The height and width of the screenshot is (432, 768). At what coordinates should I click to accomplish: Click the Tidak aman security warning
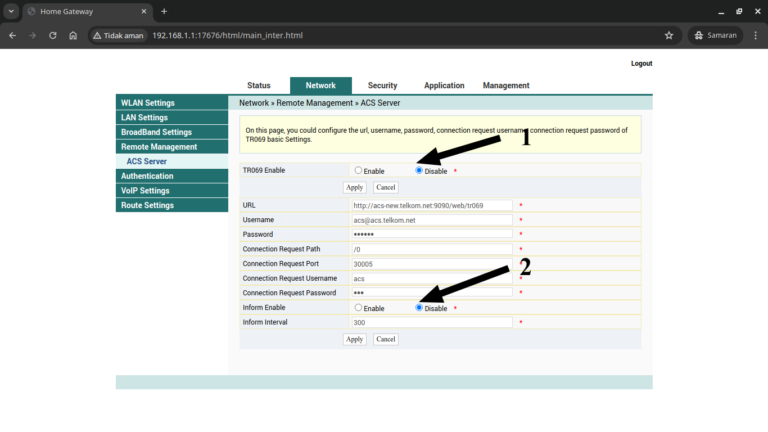tap(119, 35)
